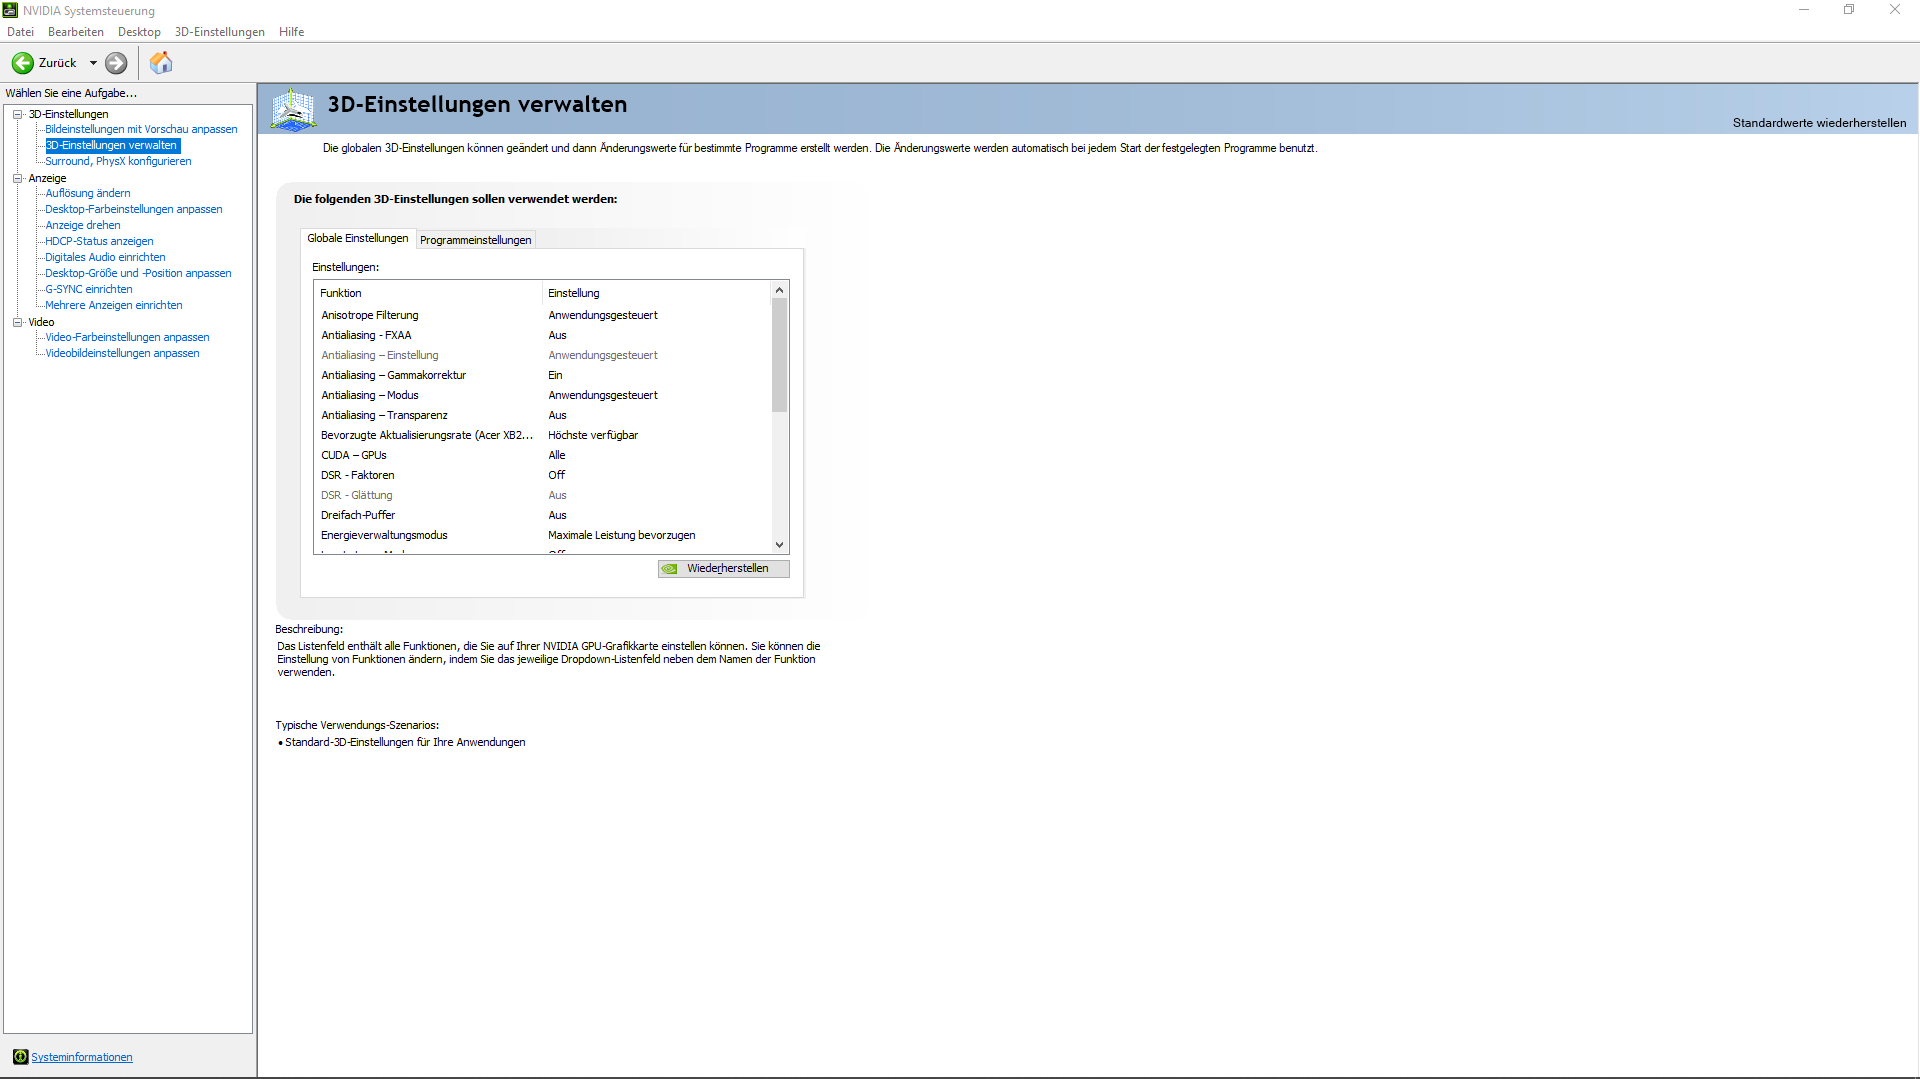Select Antialiasing - FXAA setting row

pyautogui.click(x=543, y=335)
